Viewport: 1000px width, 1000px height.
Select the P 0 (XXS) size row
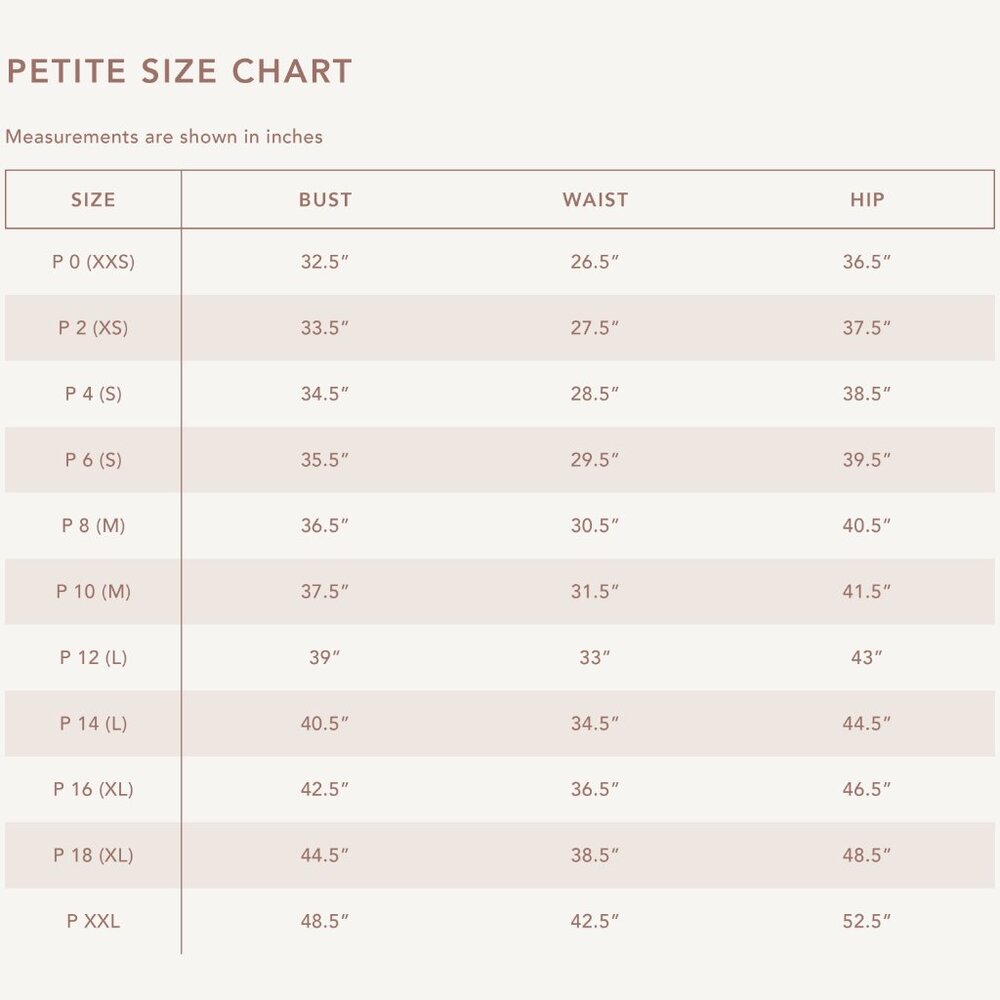tap(500, 261)
